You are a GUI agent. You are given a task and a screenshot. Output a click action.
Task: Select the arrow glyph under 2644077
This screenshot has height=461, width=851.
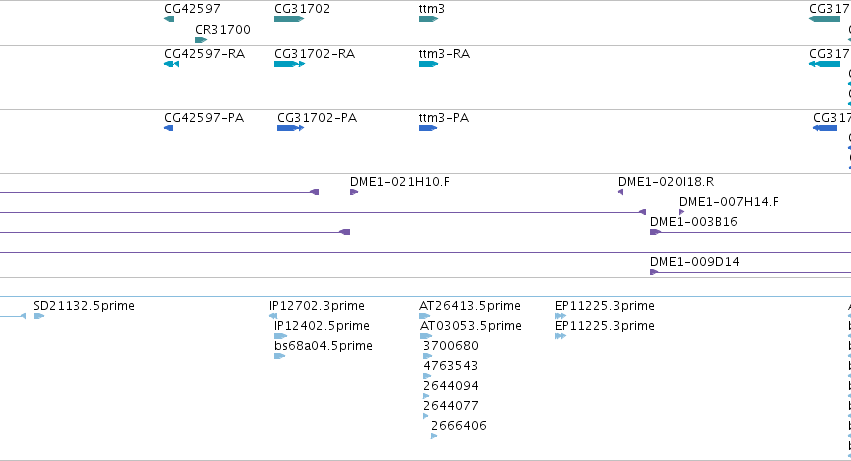(x=426, y=416)
